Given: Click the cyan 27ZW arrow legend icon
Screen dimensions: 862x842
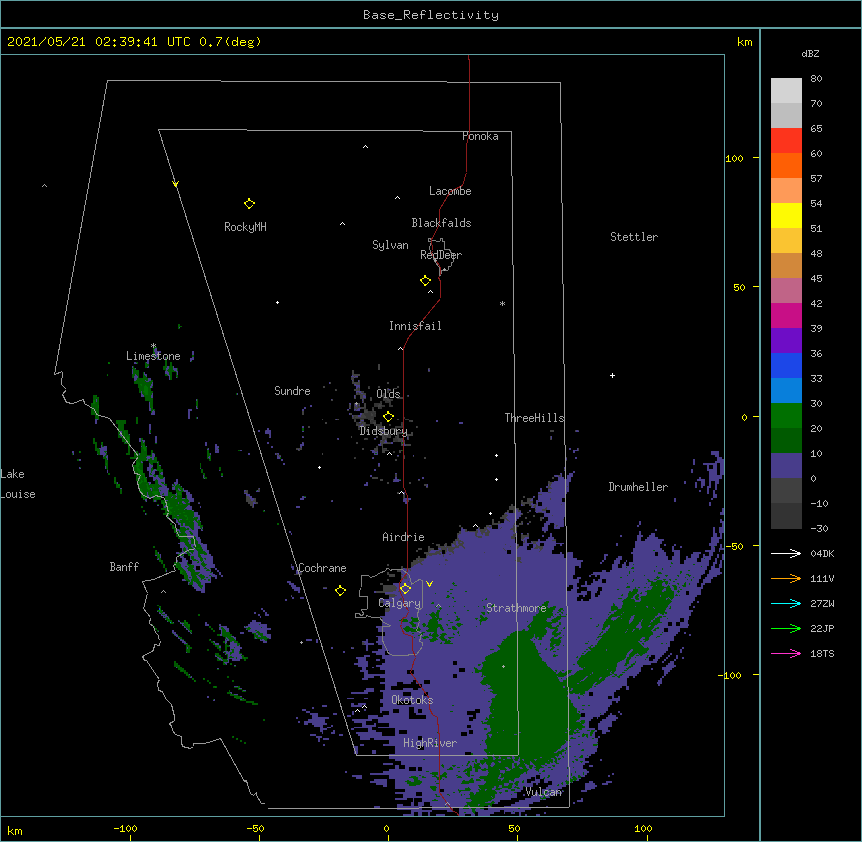Looking at the screenshot, I should [786, 603].
